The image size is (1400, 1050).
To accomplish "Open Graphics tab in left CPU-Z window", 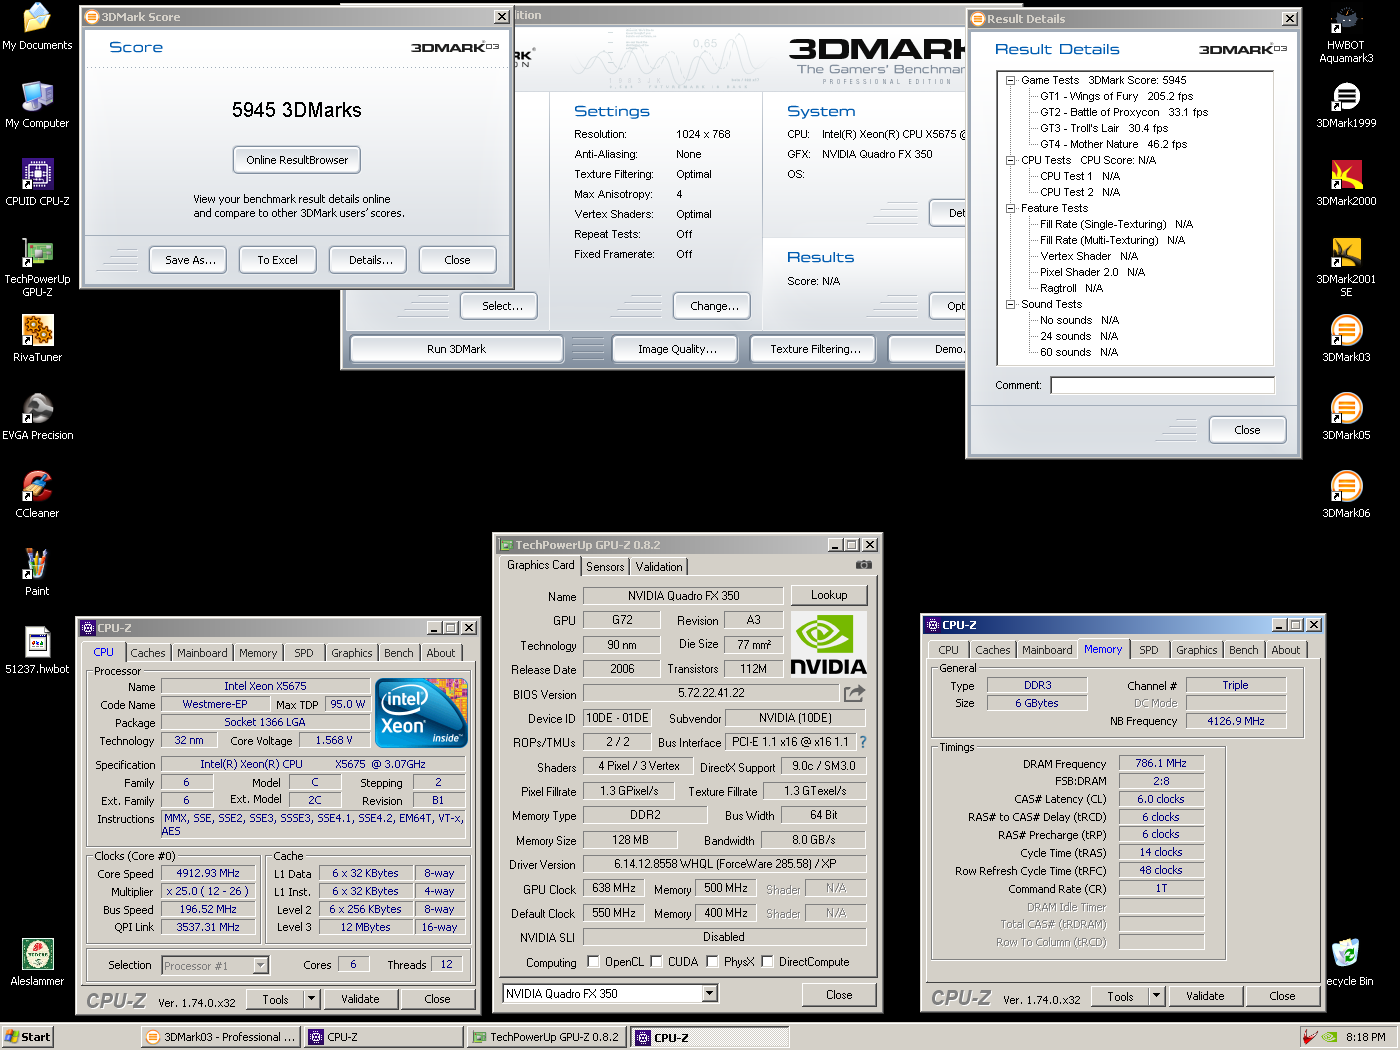I will 351,653.
